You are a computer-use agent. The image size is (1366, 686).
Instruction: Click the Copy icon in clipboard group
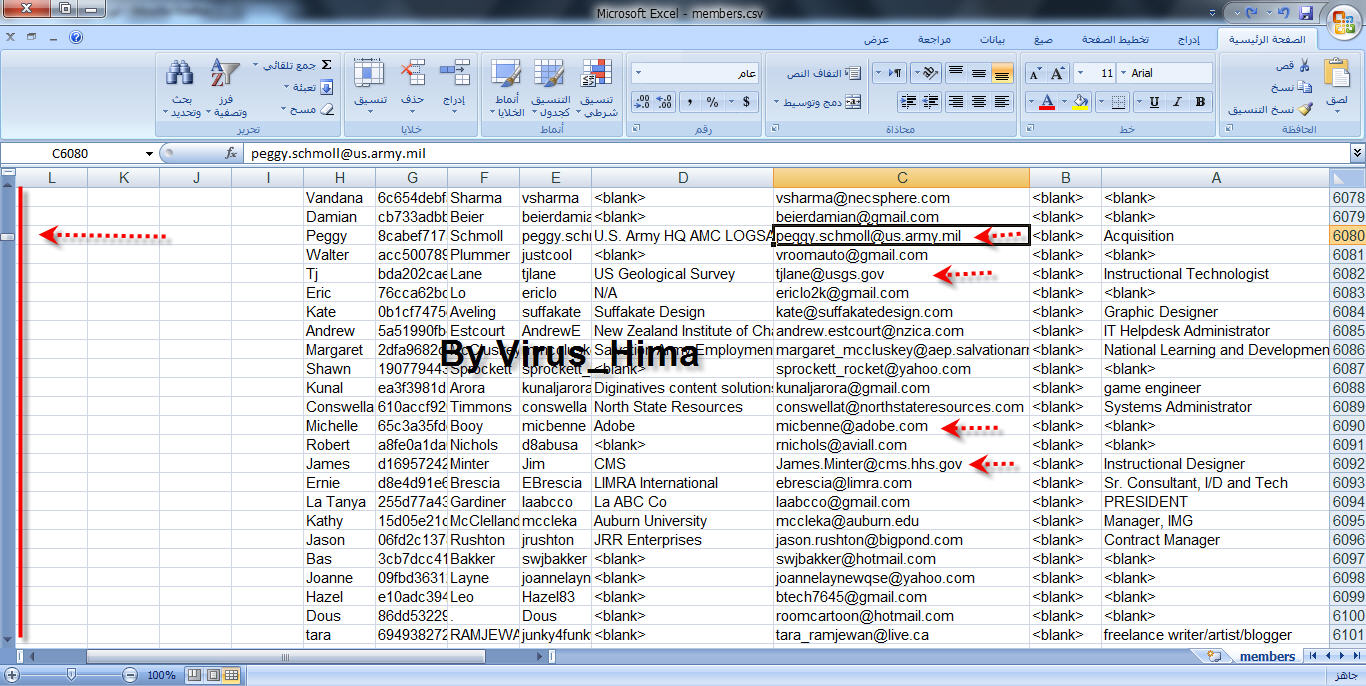pos(1304,87)
